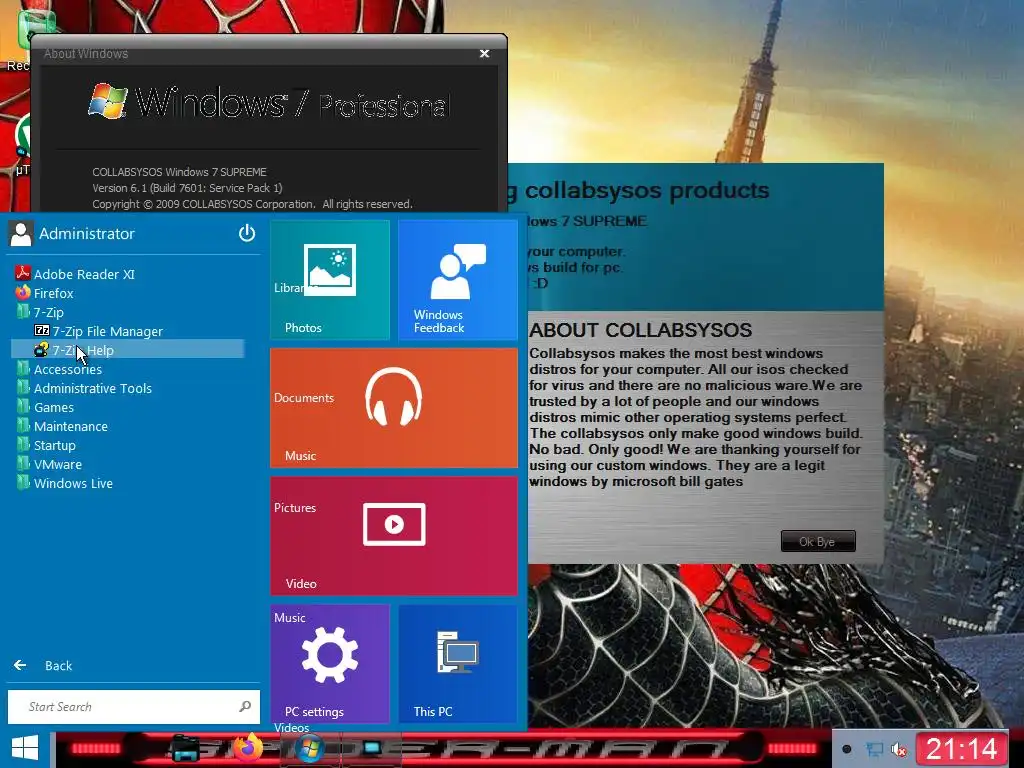Click the 'collabsysos products' heading

click(647, 190)
